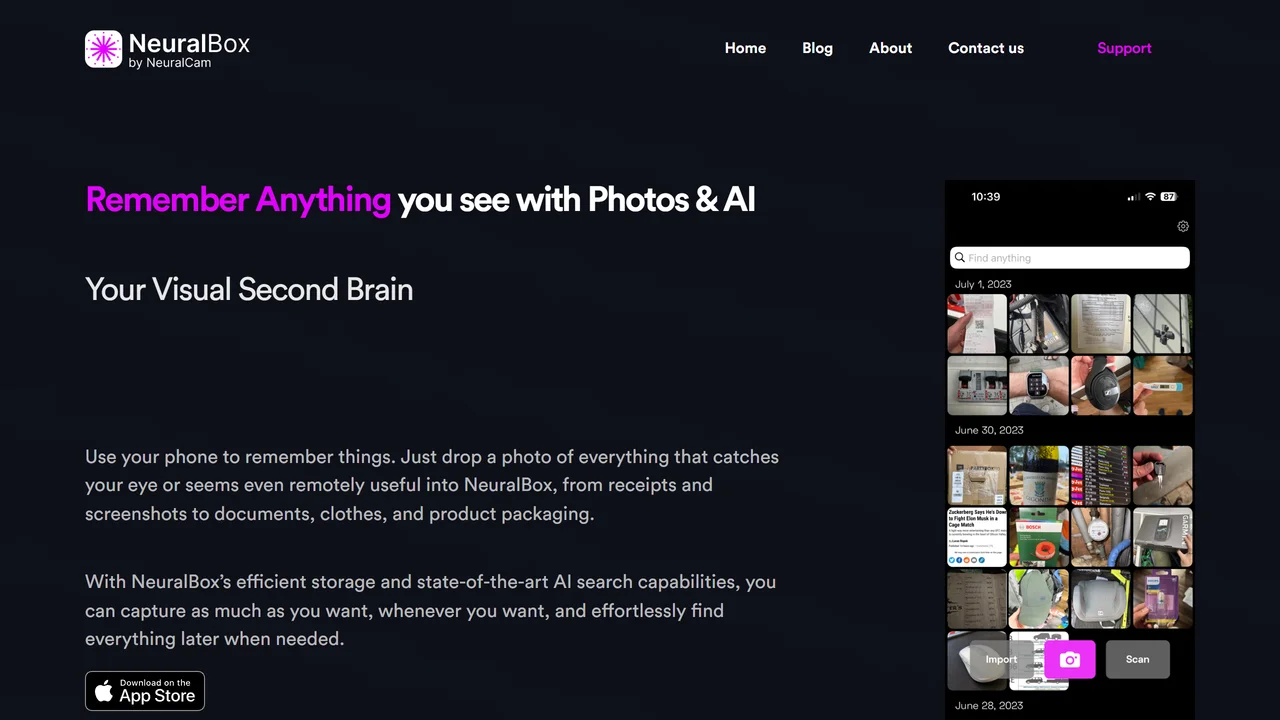Click the 10:39 clock in the phone mockup

(x=985, y=197)
